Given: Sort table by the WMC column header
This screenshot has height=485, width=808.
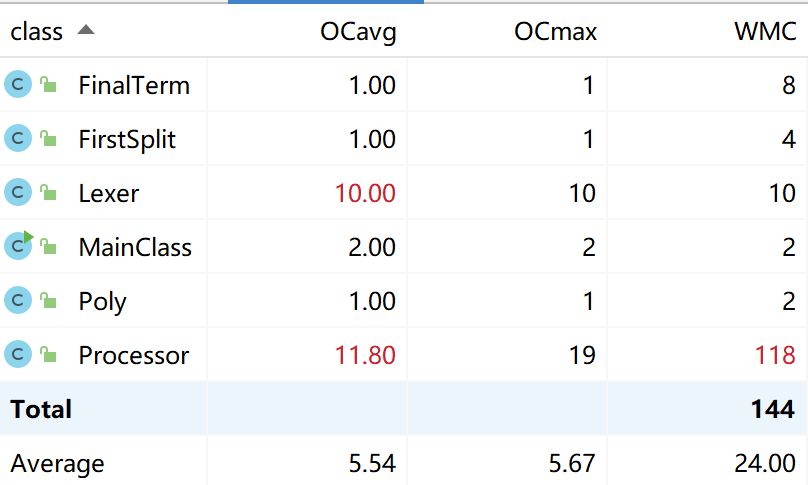Looking at the screenshot, I should click(764, 32).
